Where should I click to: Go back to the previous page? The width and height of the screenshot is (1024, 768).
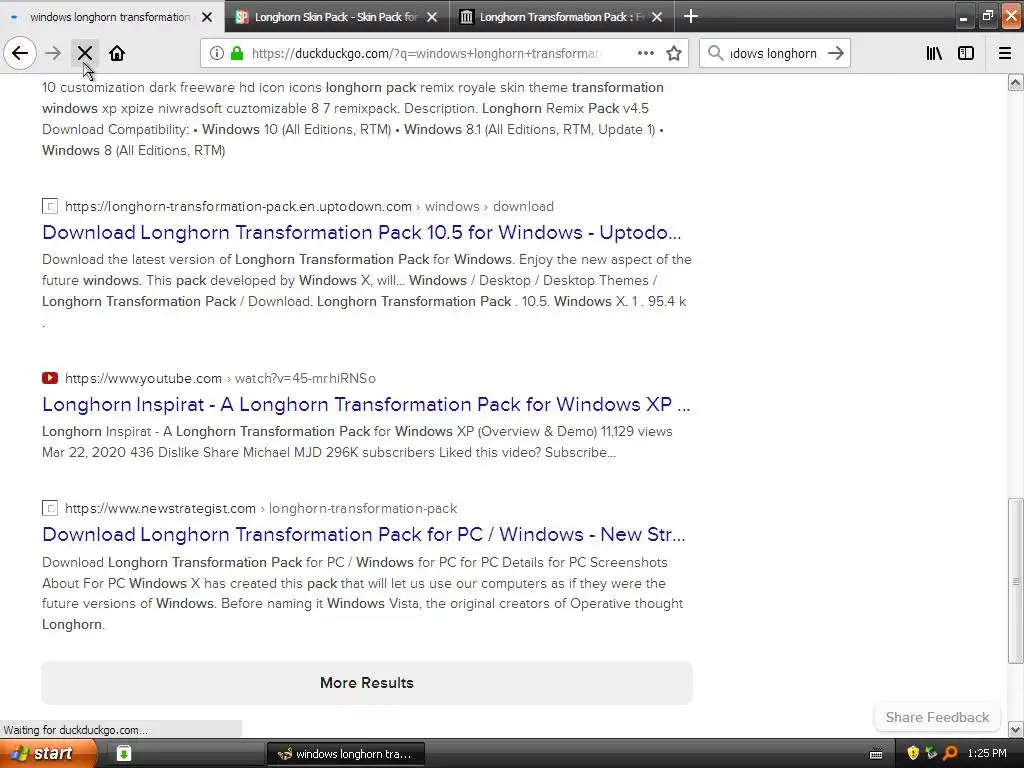coord(20,53)
